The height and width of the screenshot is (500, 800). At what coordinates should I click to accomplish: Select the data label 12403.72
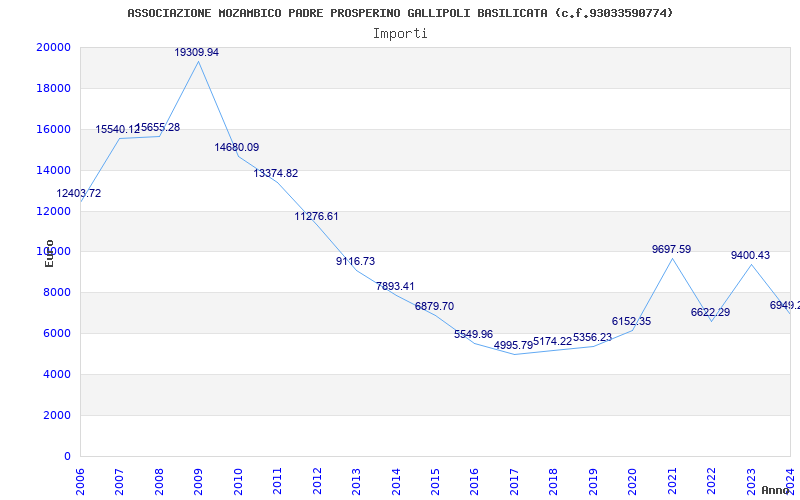point(79,193)
